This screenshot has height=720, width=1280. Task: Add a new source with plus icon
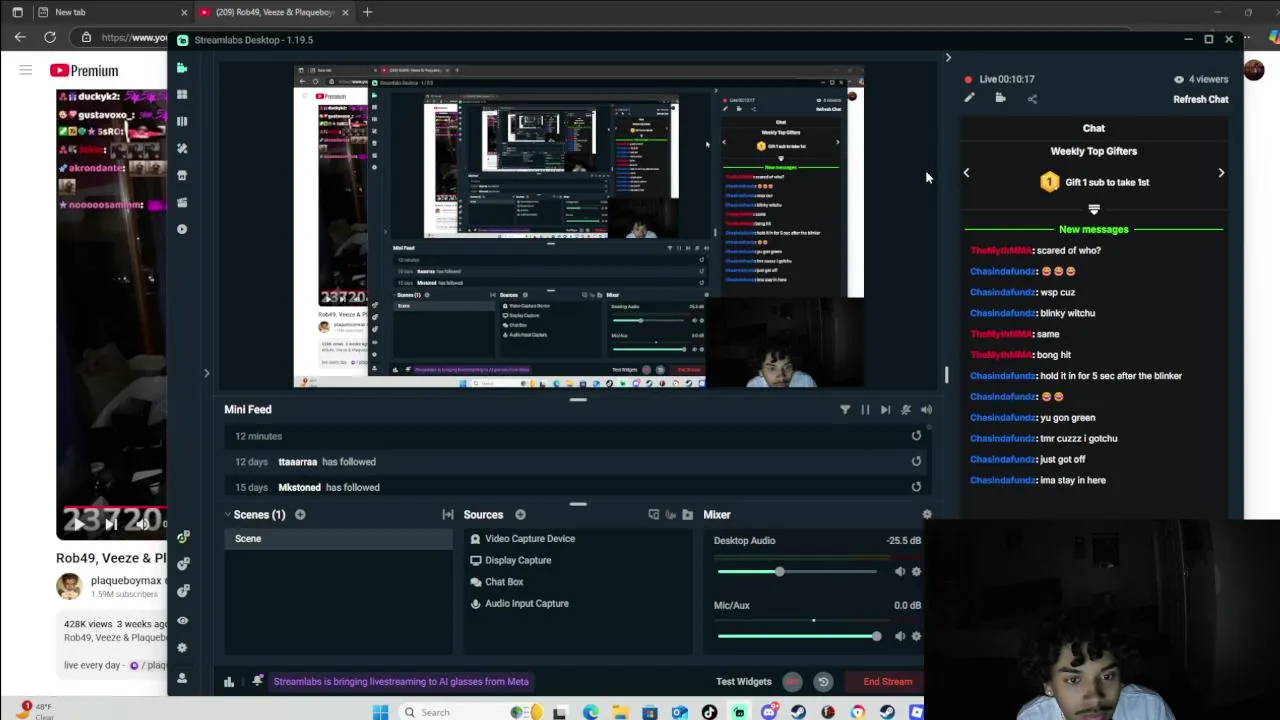[520, 515]
